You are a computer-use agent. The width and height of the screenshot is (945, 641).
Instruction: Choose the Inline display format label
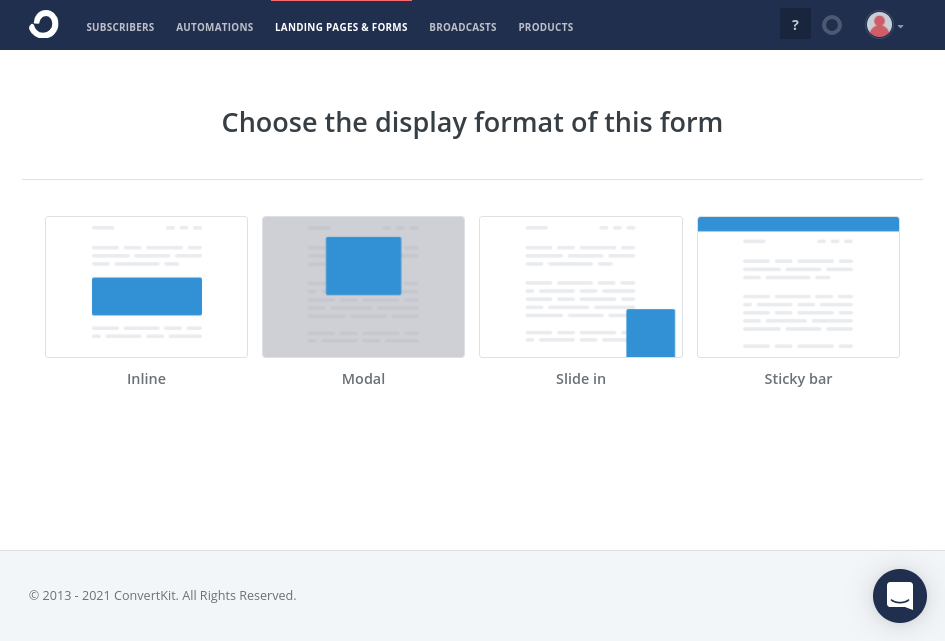146,378
